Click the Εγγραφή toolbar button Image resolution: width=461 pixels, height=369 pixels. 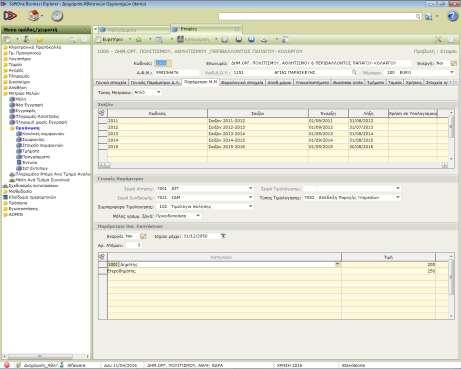coord(111,39)
